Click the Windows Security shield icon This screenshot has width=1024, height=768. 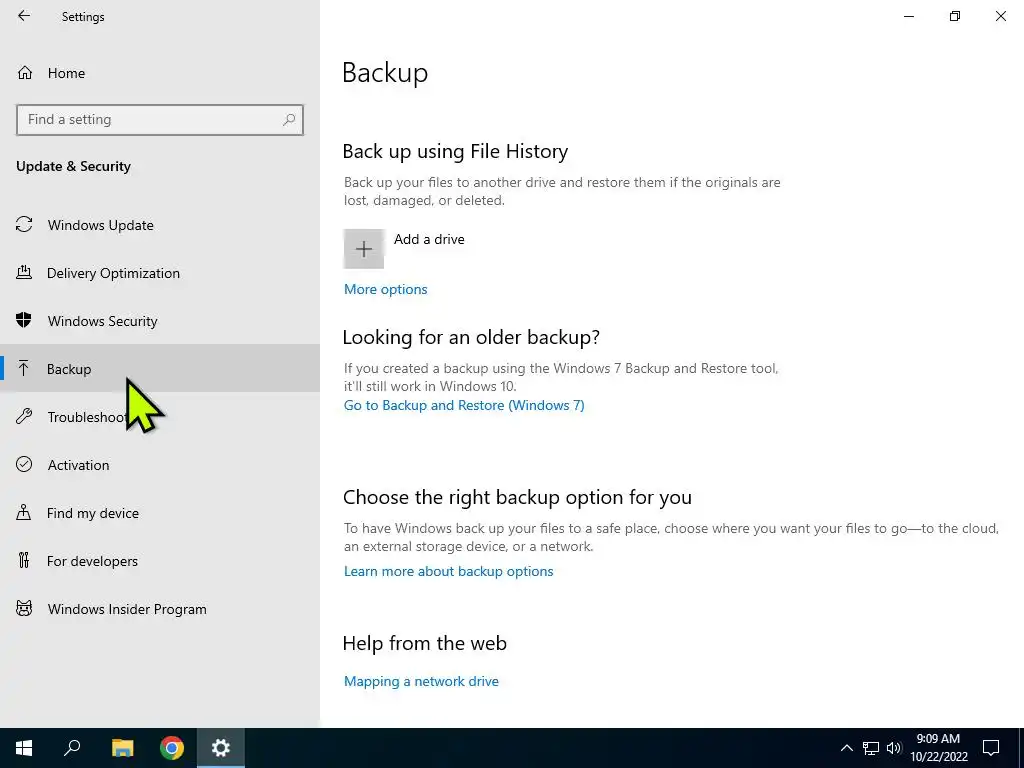coord(24,320)
